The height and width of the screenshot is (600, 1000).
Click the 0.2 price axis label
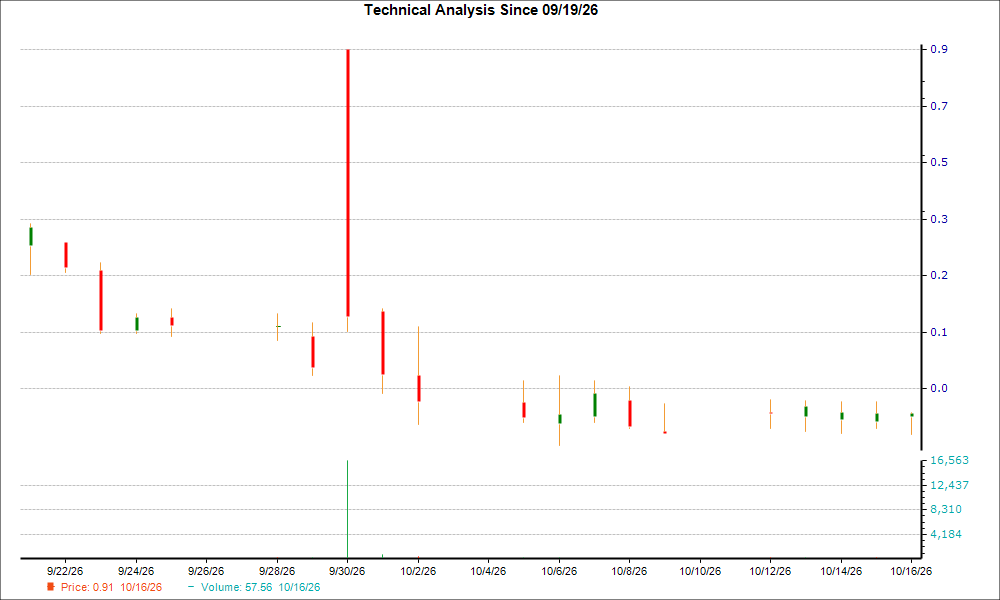tap(939, 275)
